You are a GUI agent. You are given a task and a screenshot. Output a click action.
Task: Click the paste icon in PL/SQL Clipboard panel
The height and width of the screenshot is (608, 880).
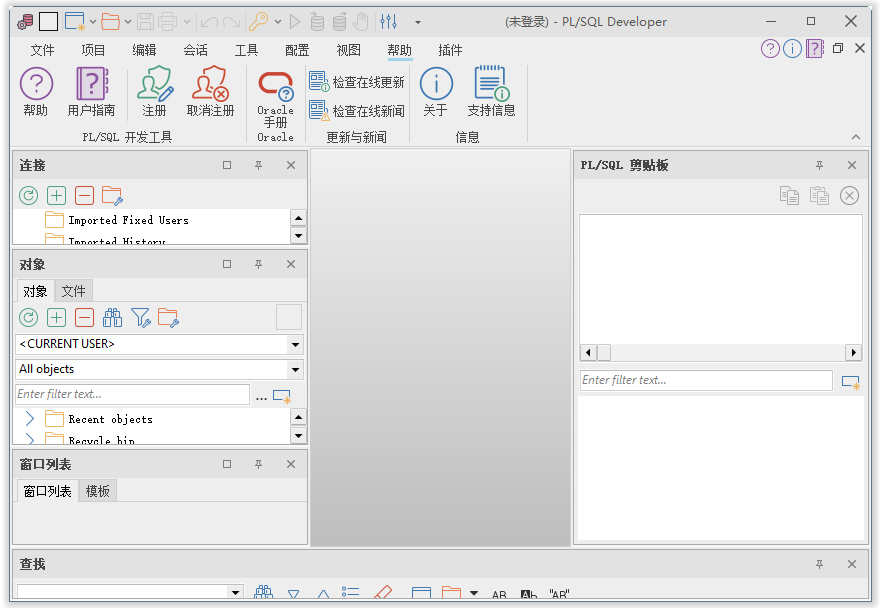[819, 195]
